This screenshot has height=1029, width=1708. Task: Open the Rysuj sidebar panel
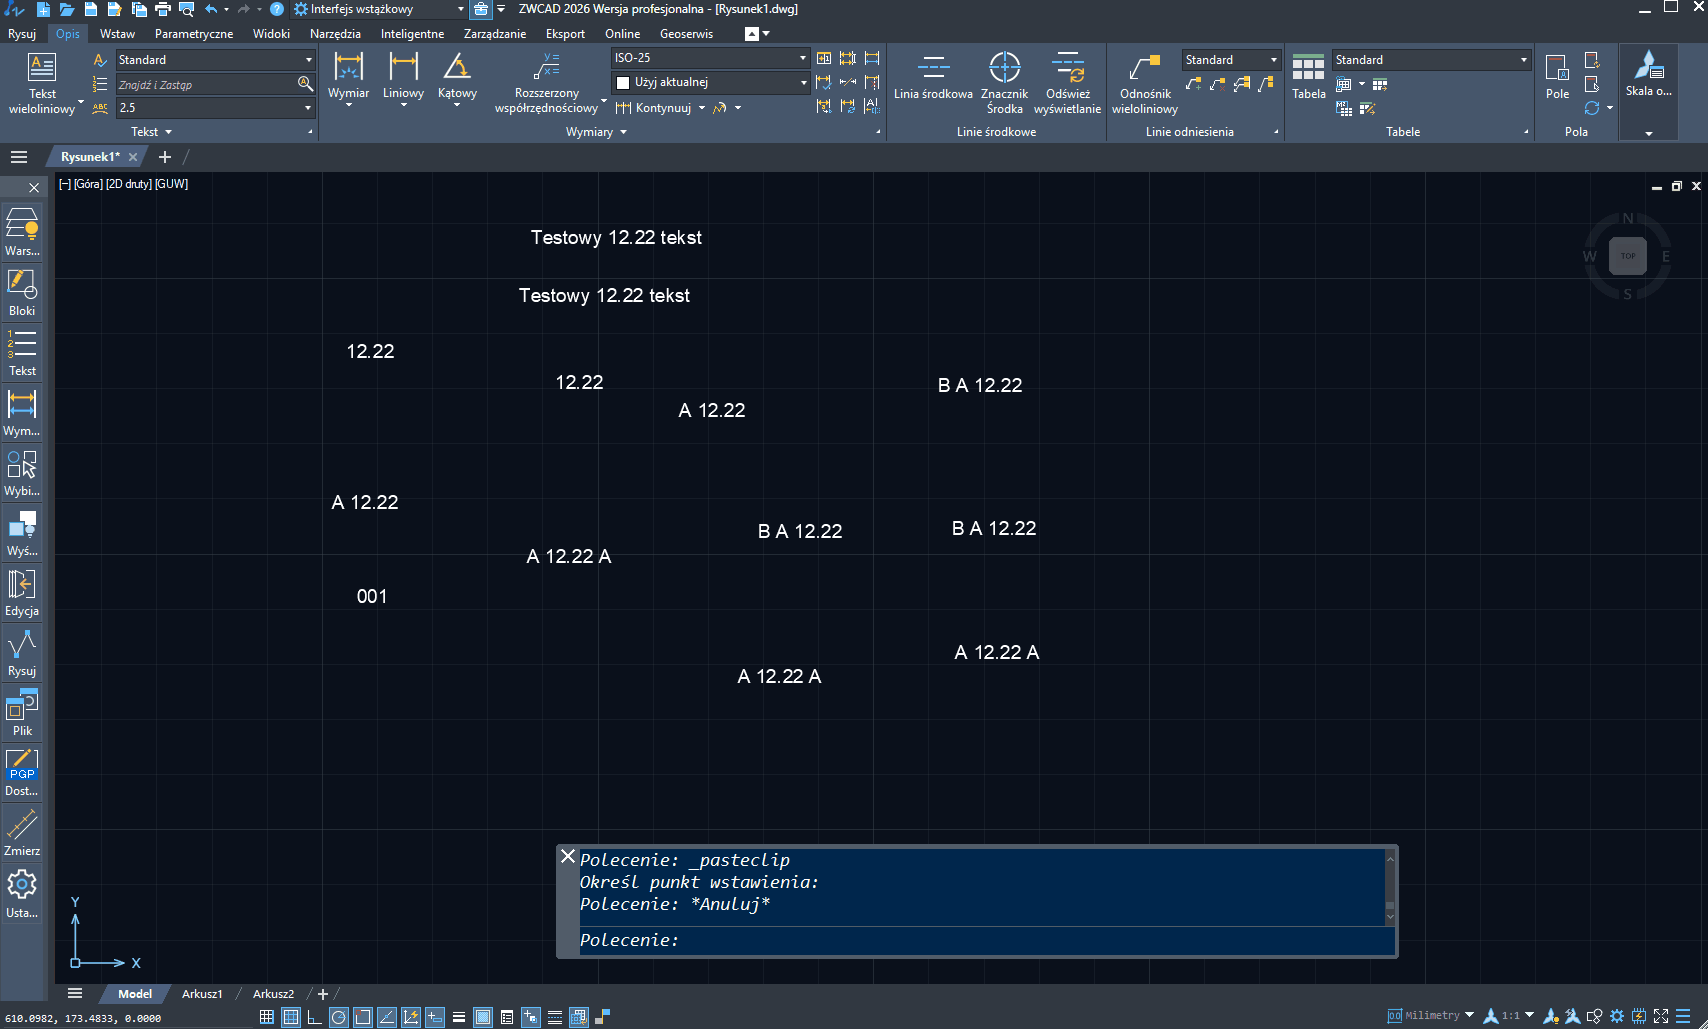[22, 652]
